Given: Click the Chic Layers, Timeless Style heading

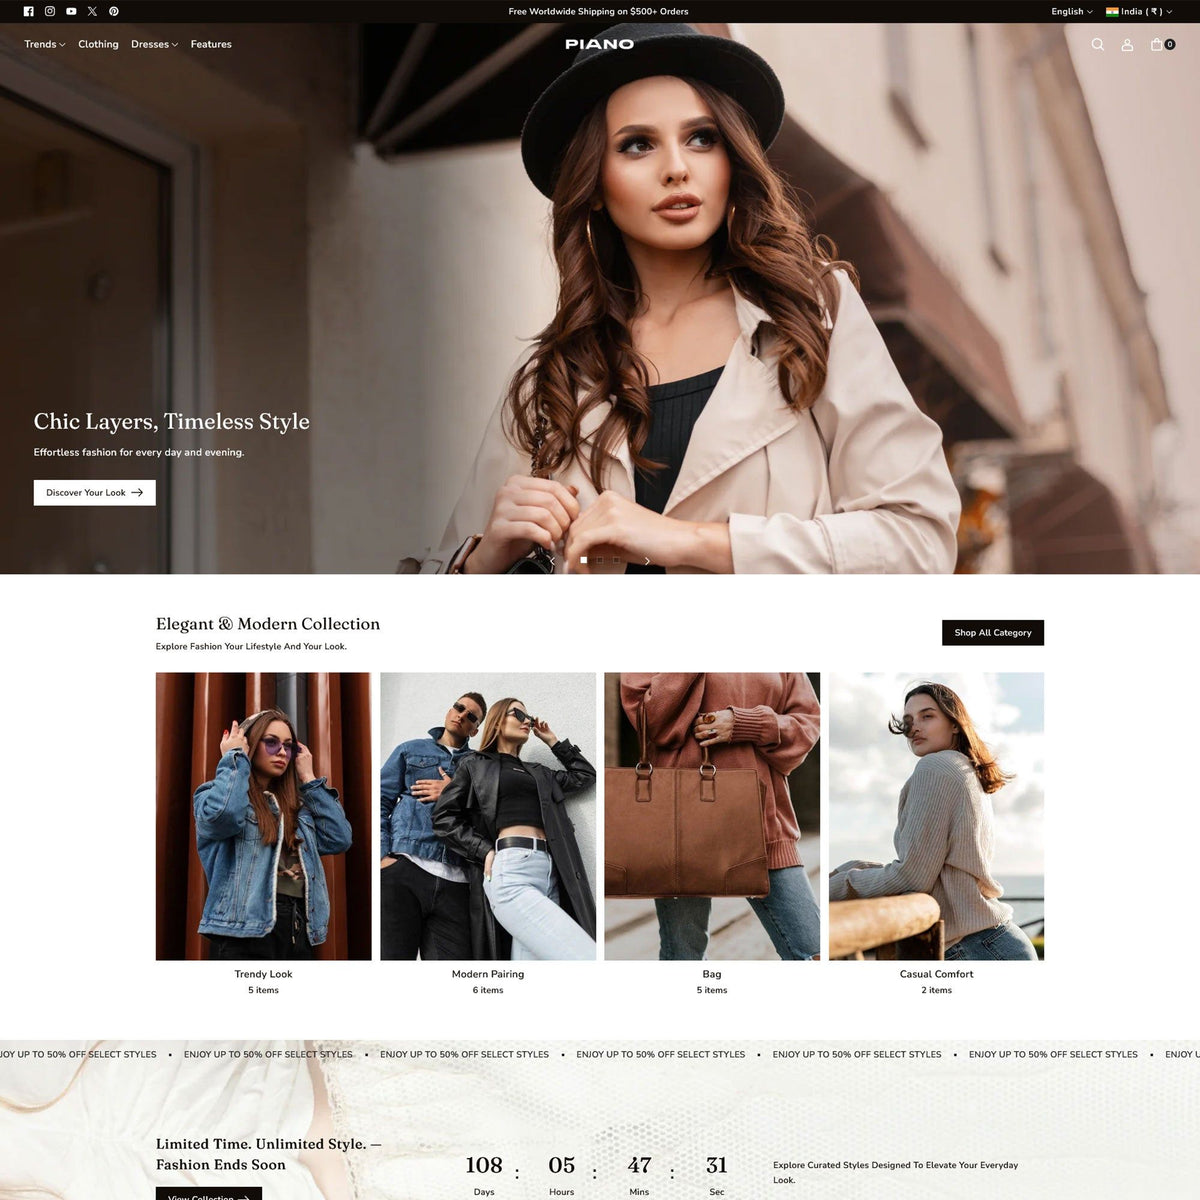Looking at the screenshot, I should [172, 422].
